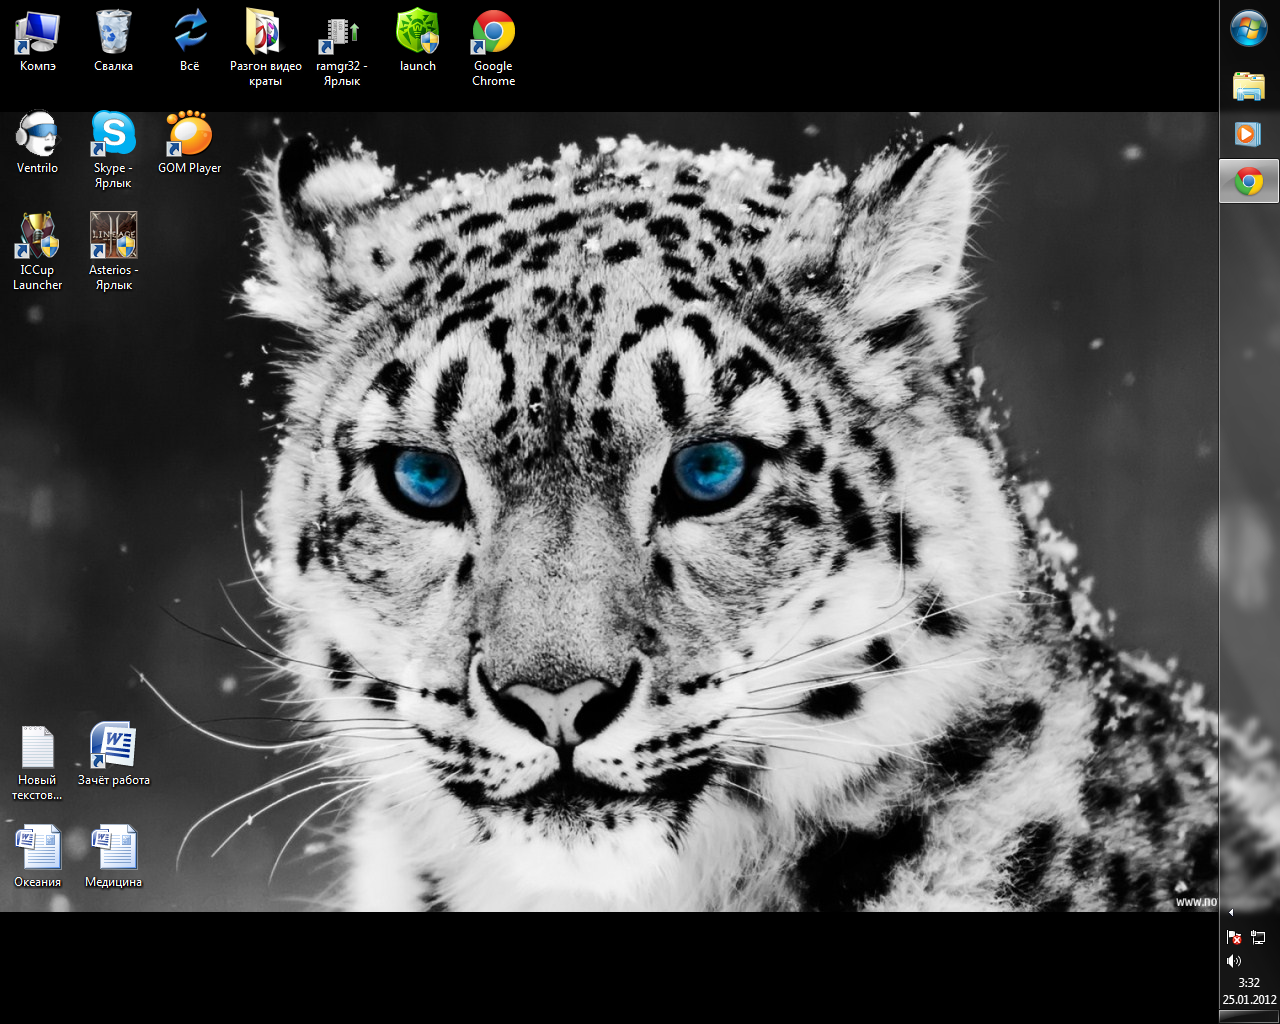
Task: Select the label ramgr32 - Ярлык
Action: 341,74
